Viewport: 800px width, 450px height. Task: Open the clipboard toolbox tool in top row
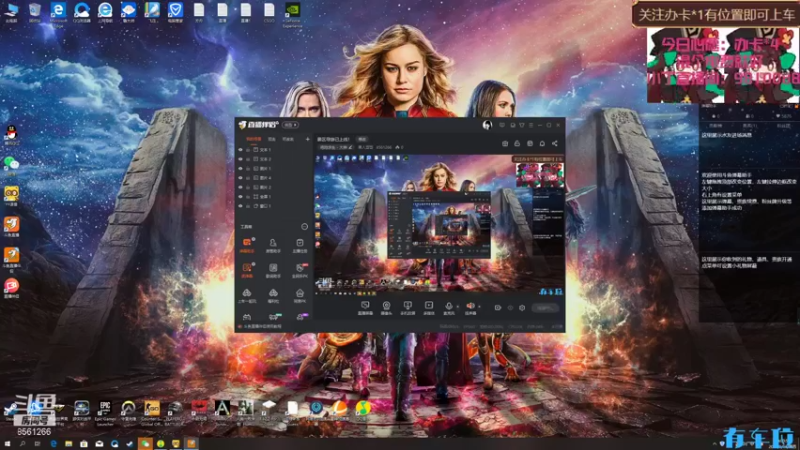point(299,245)
